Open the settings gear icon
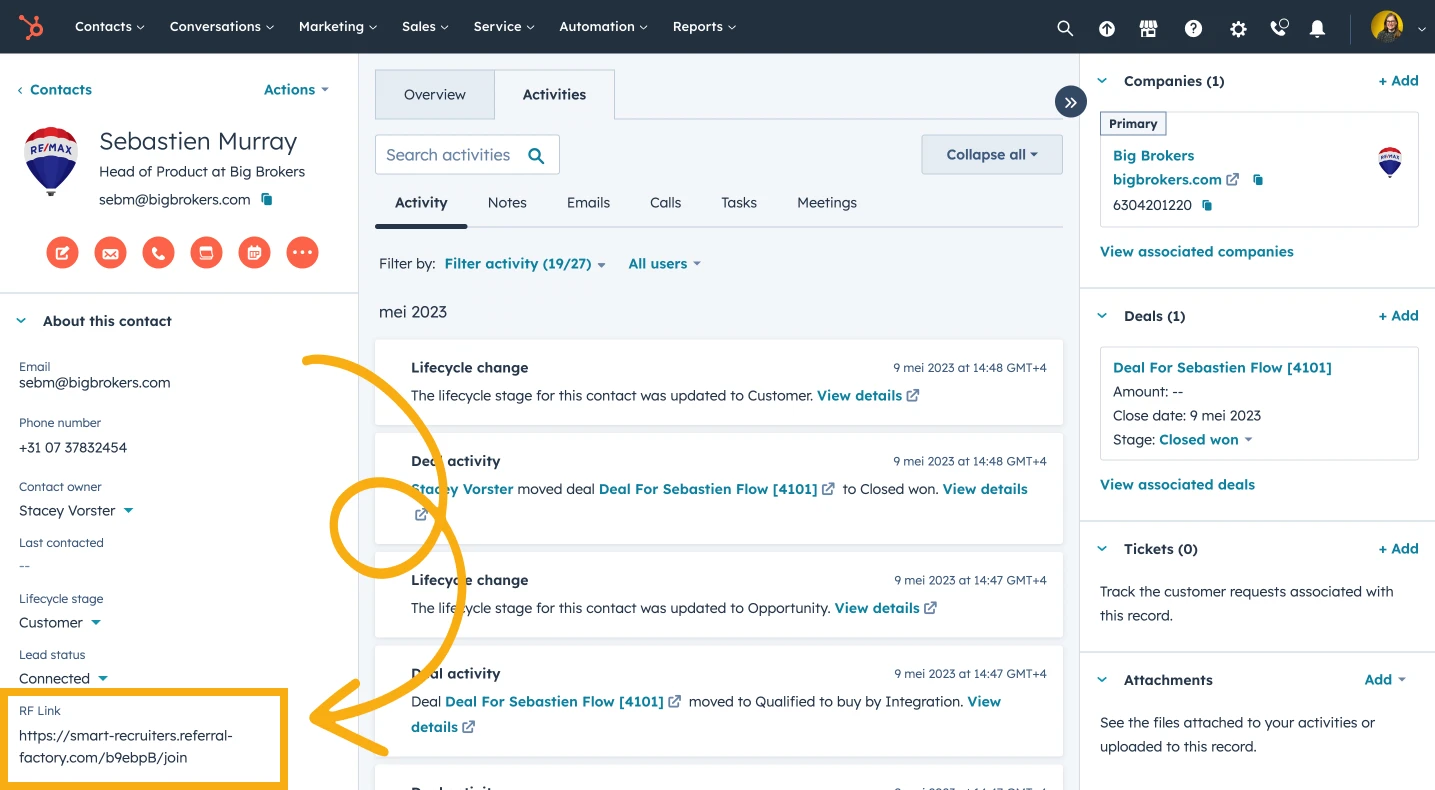Screen dimensions: 1435x790 (1238, 28)
